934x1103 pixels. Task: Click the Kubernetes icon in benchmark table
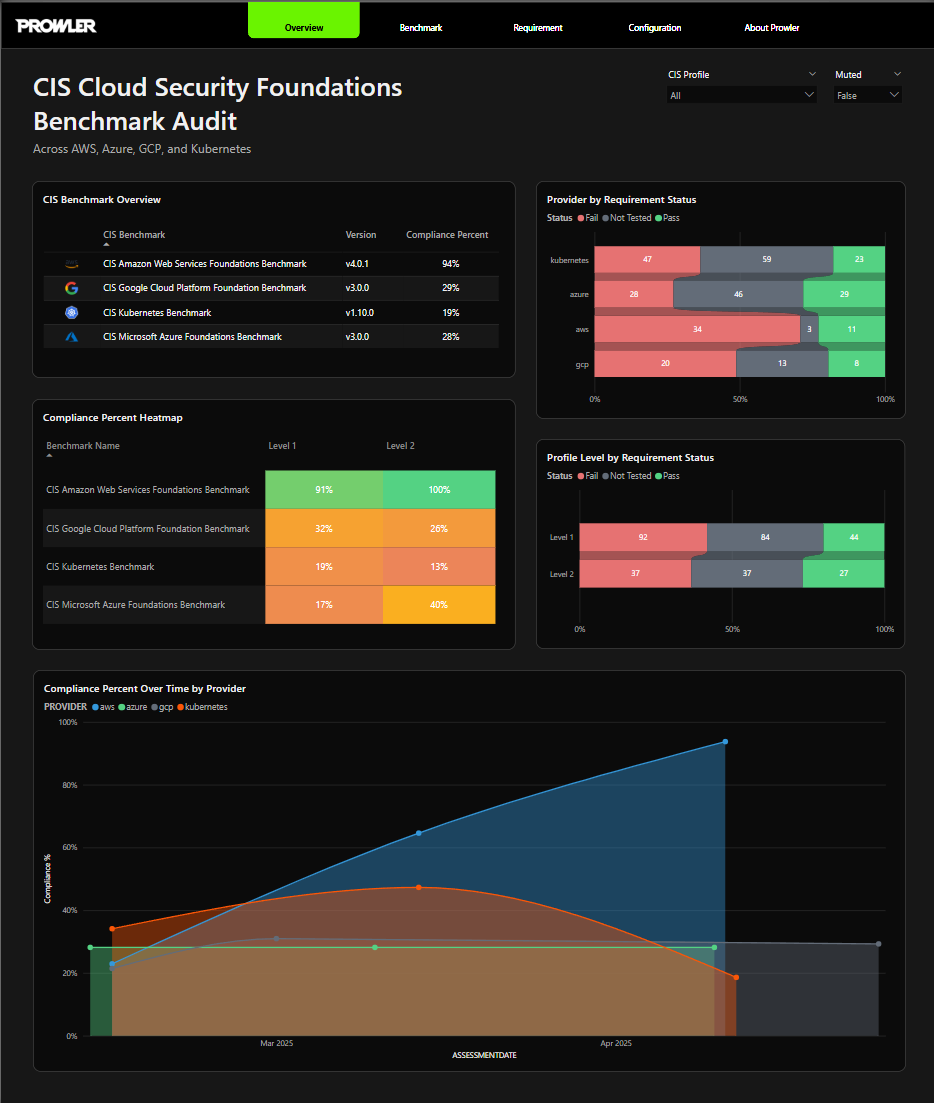coord(71,312)
